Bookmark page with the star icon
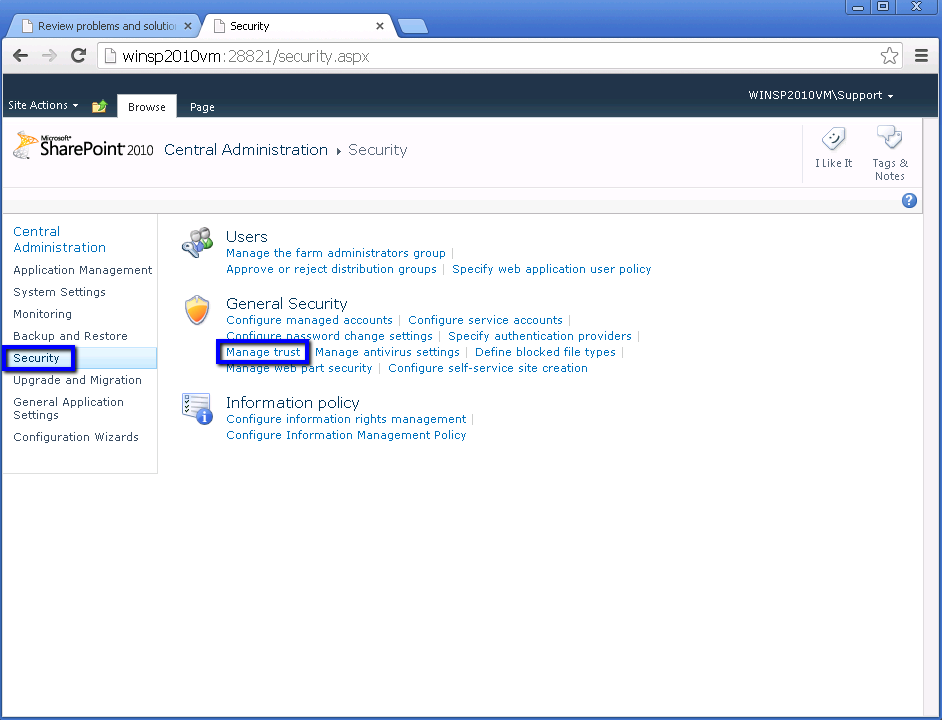This screenshot has width=942, height=720. (889, 56)
